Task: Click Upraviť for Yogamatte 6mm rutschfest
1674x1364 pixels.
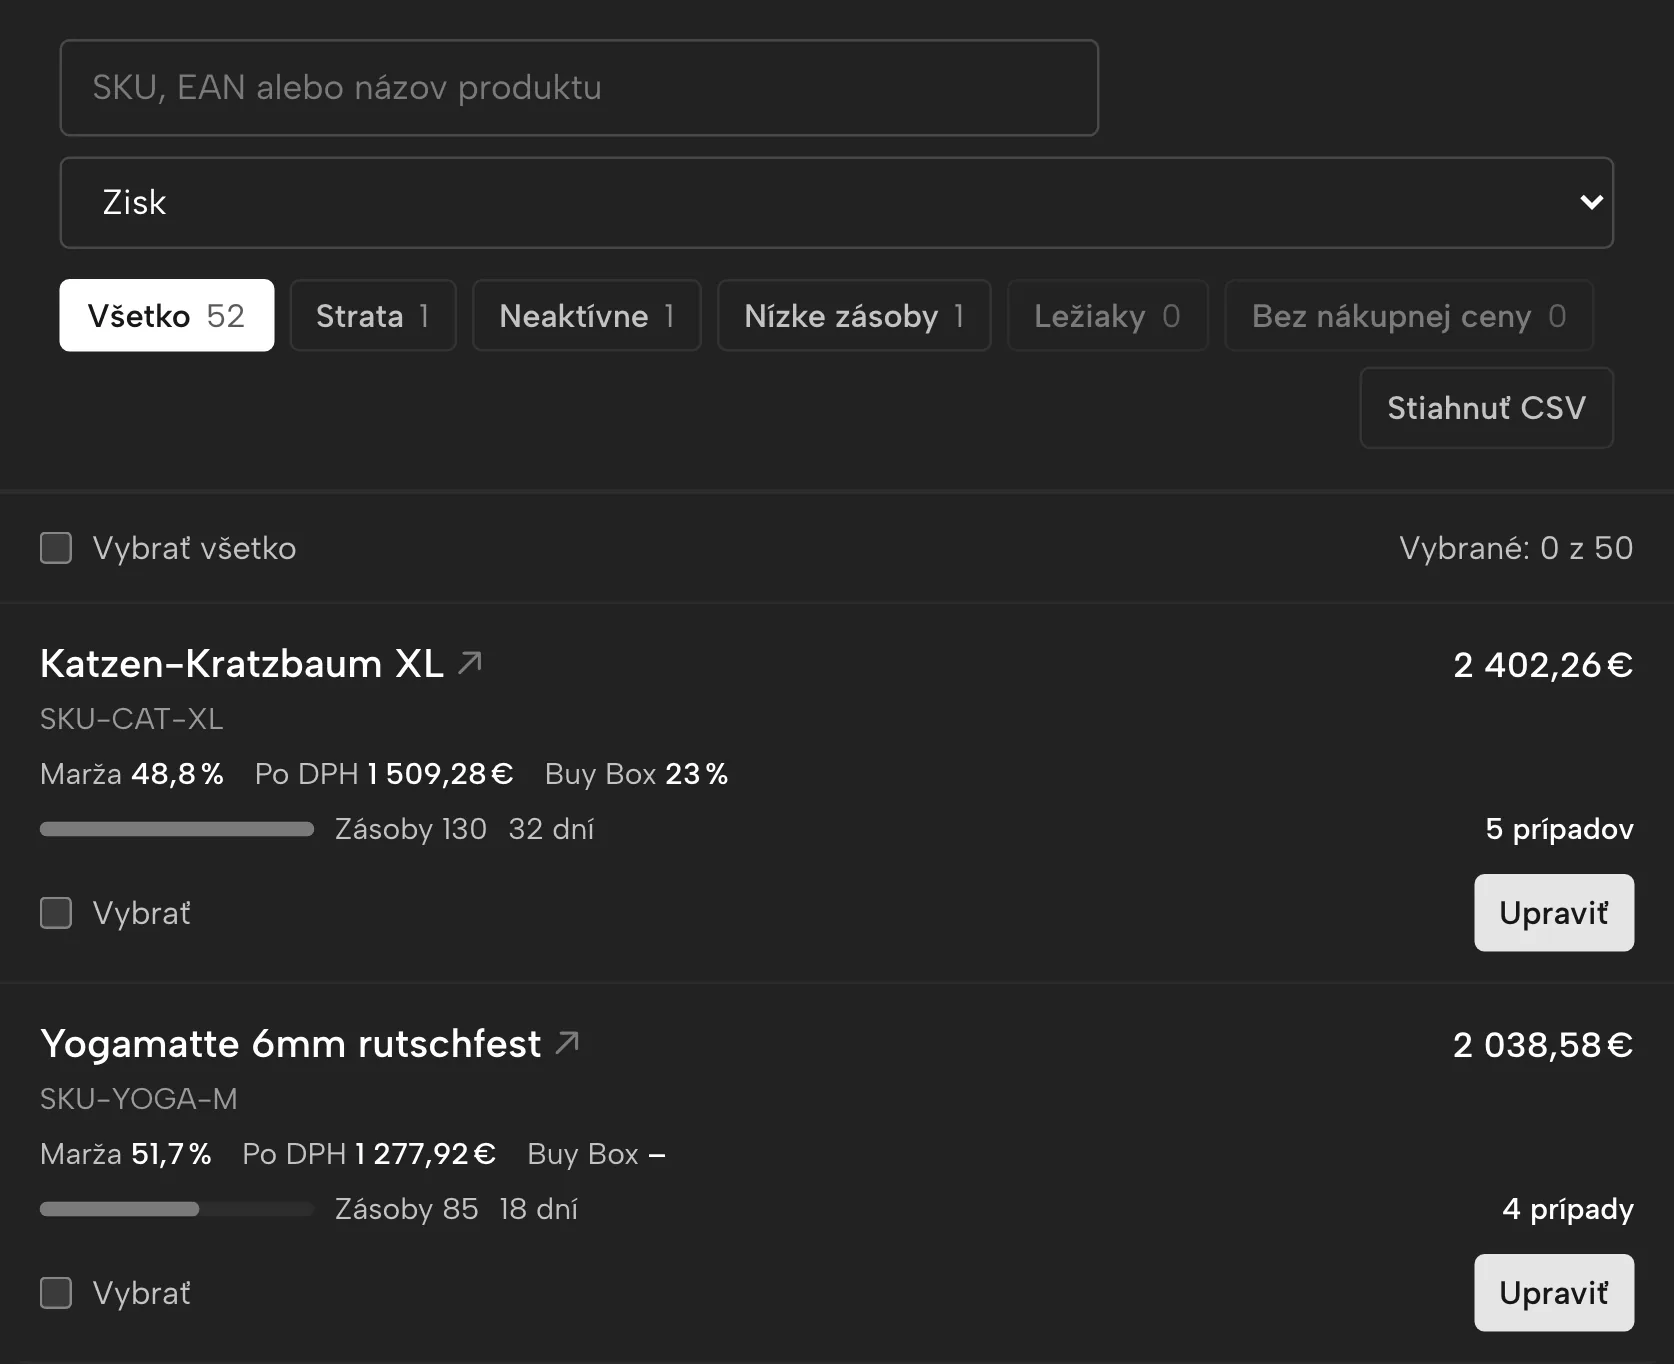Action: 1554,1293
